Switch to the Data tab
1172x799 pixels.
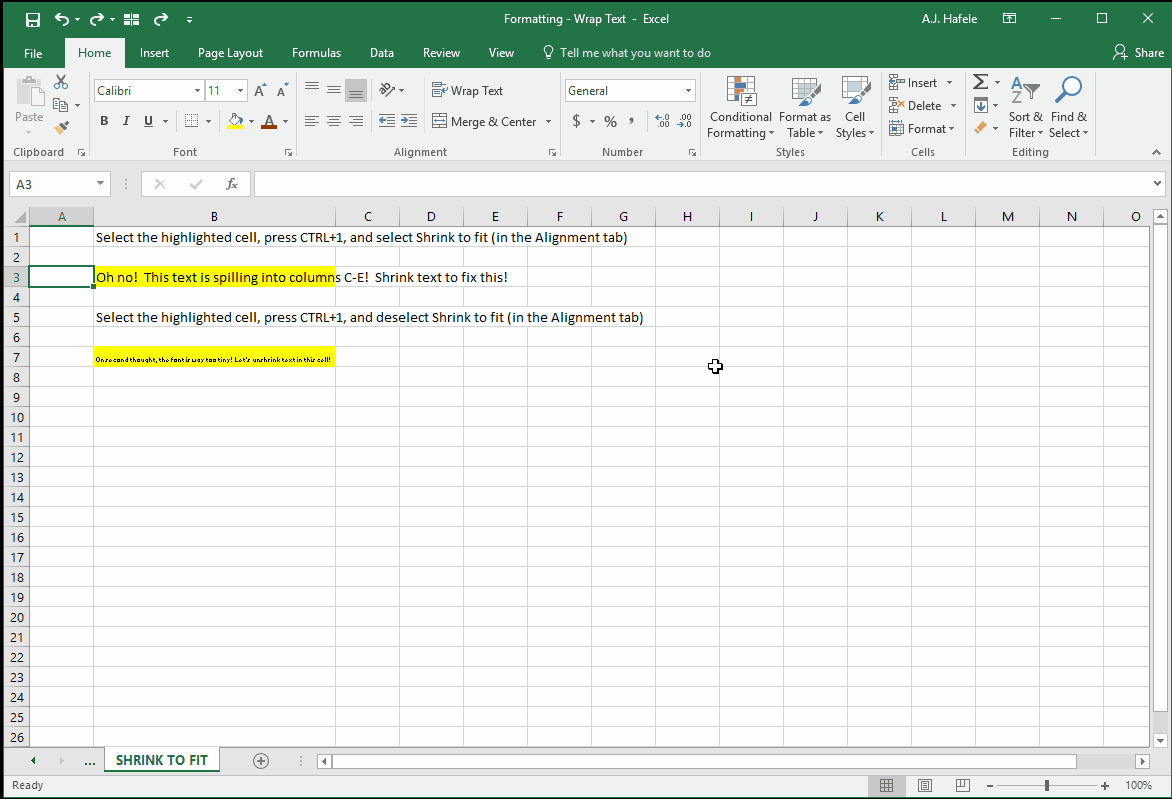point(382,53)
